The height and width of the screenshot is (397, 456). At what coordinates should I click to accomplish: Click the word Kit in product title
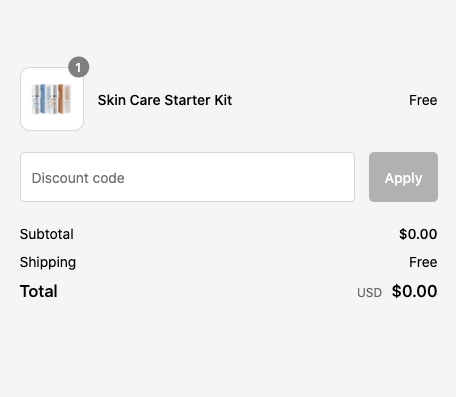(x=223, y=100)
